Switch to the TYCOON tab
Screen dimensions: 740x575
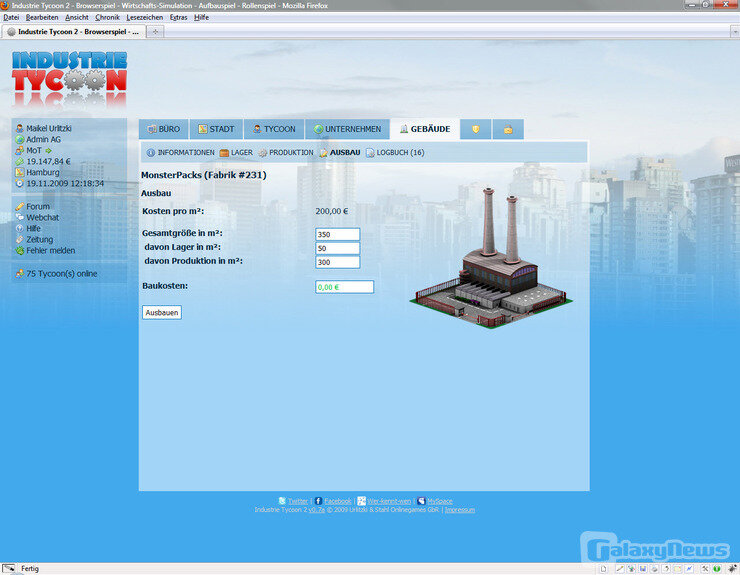pyautogui.click(x=274, y=129)
